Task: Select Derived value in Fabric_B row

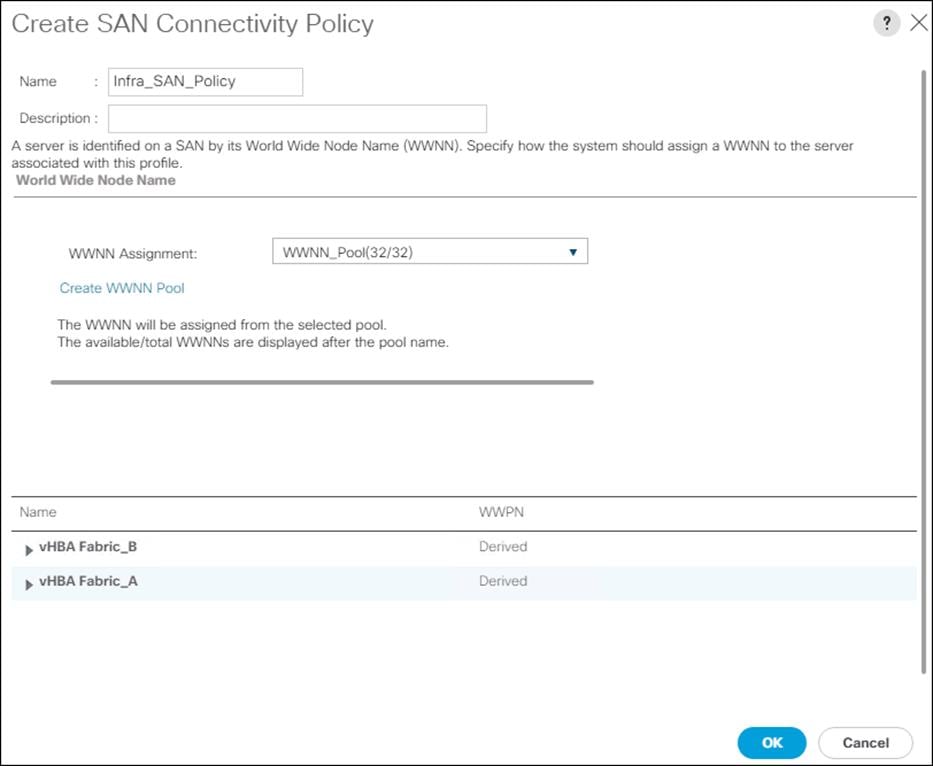Action: 503,546
